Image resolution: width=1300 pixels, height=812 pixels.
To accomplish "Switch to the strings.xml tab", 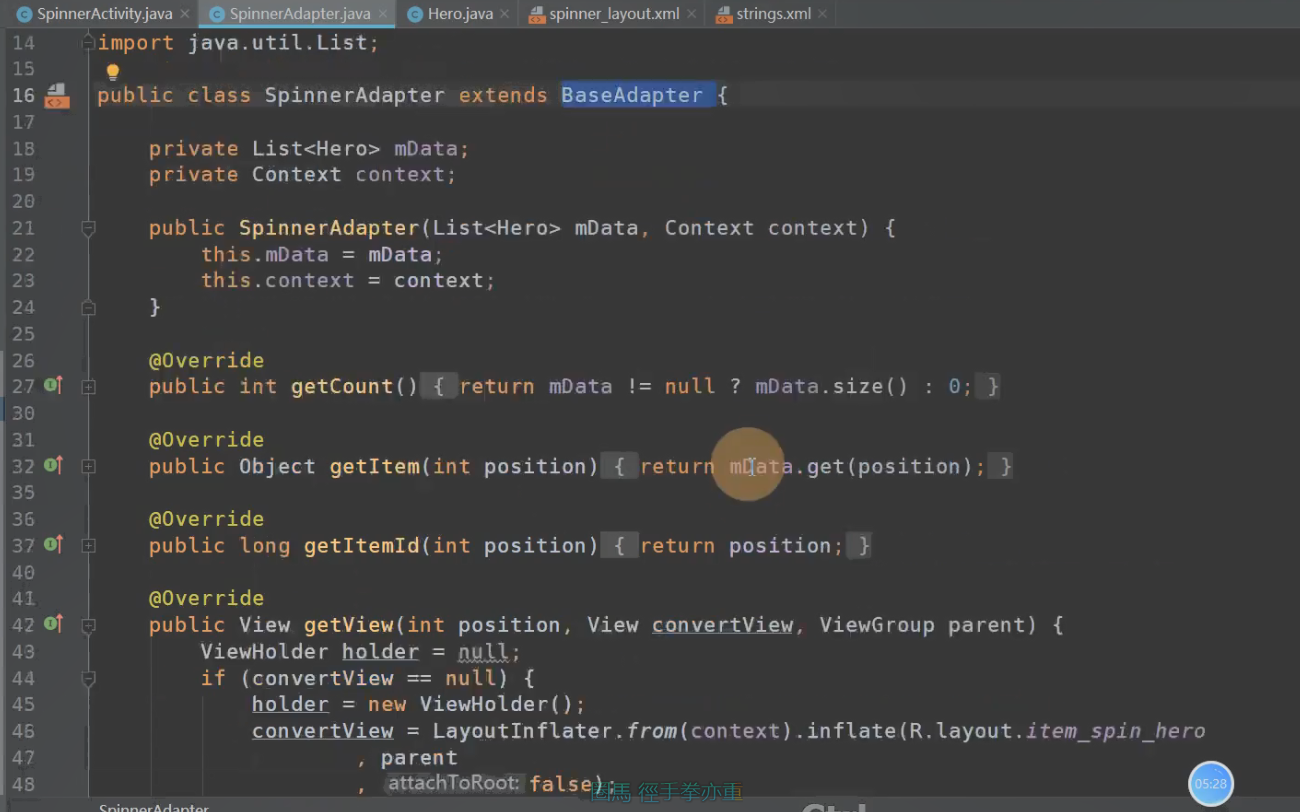I will click(x=773, y=14).
